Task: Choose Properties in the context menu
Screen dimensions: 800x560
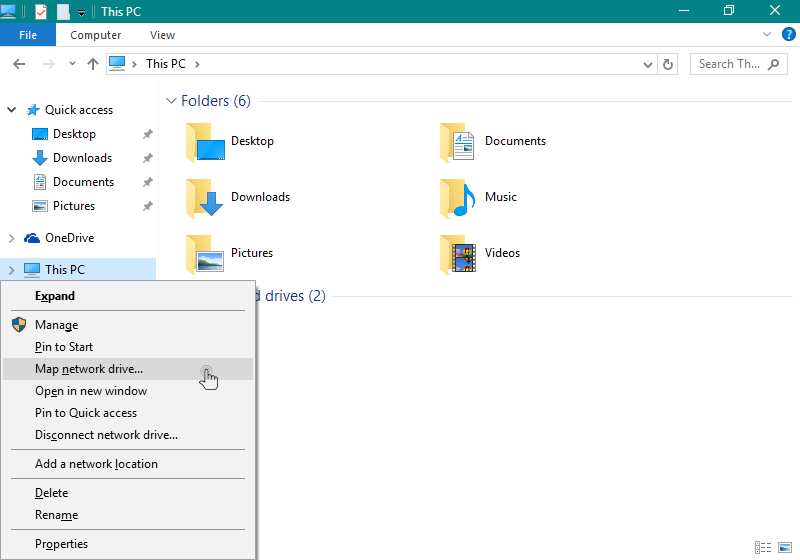Action: click(128, 544)
